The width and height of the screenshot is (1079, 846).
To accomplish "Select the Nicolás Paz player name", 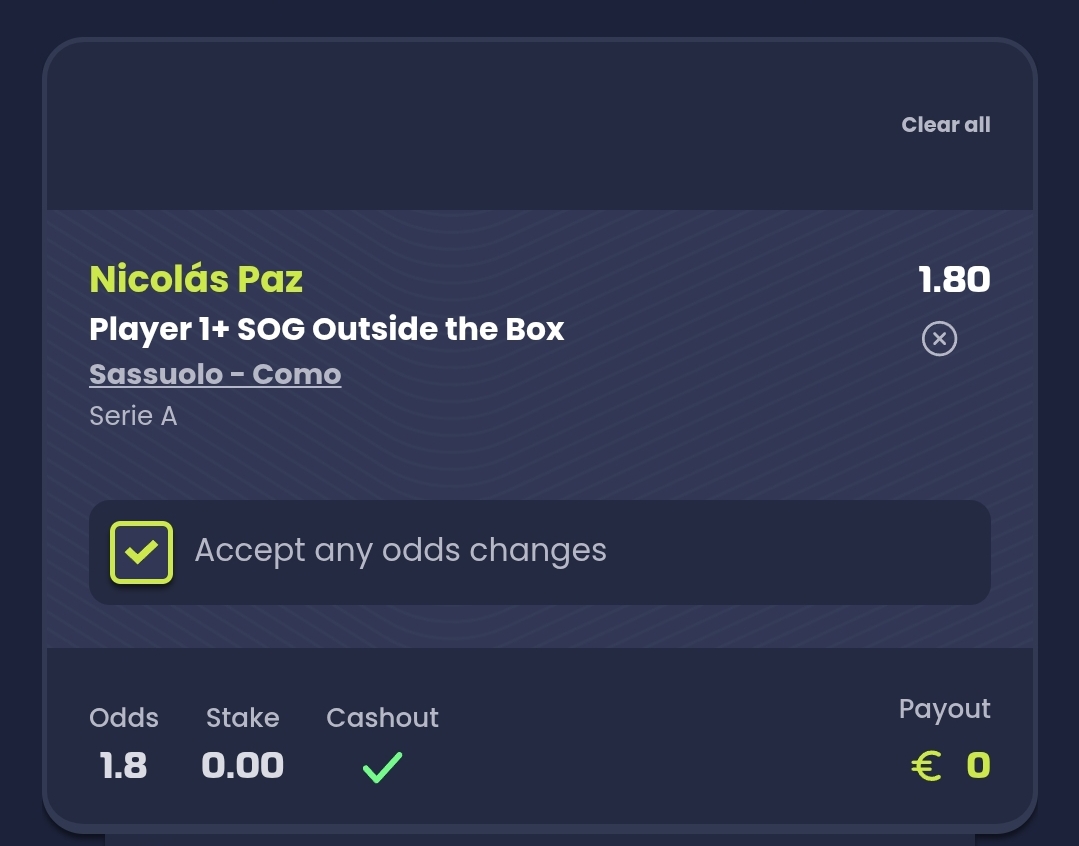I will click(196, 279).
